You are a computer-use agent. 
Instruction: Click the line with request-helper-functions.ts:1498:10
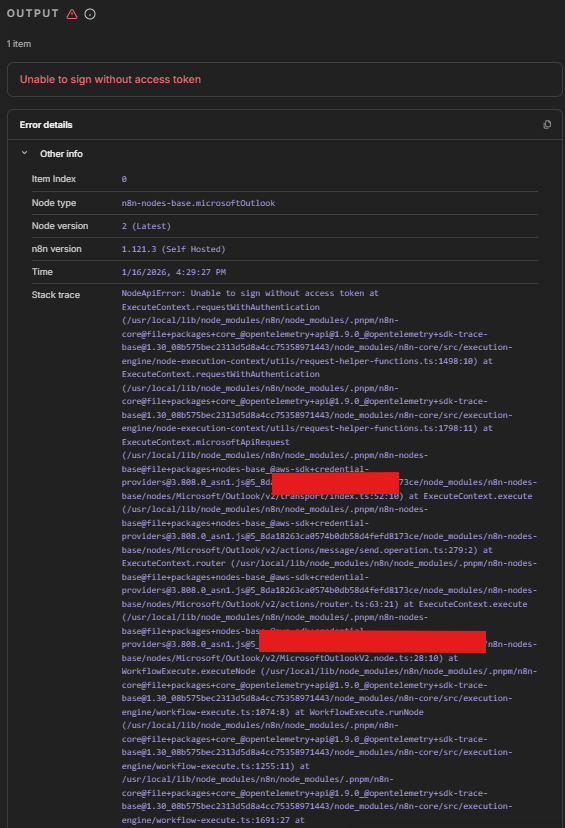(x=307, y=361)
